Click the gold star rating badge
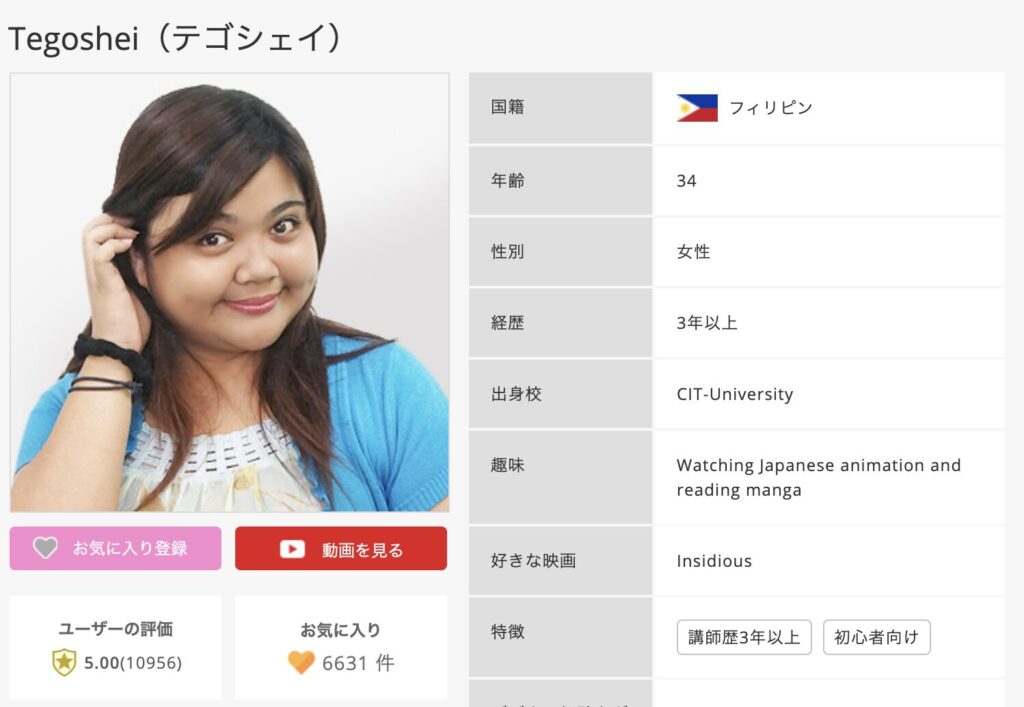 (64, 663)
